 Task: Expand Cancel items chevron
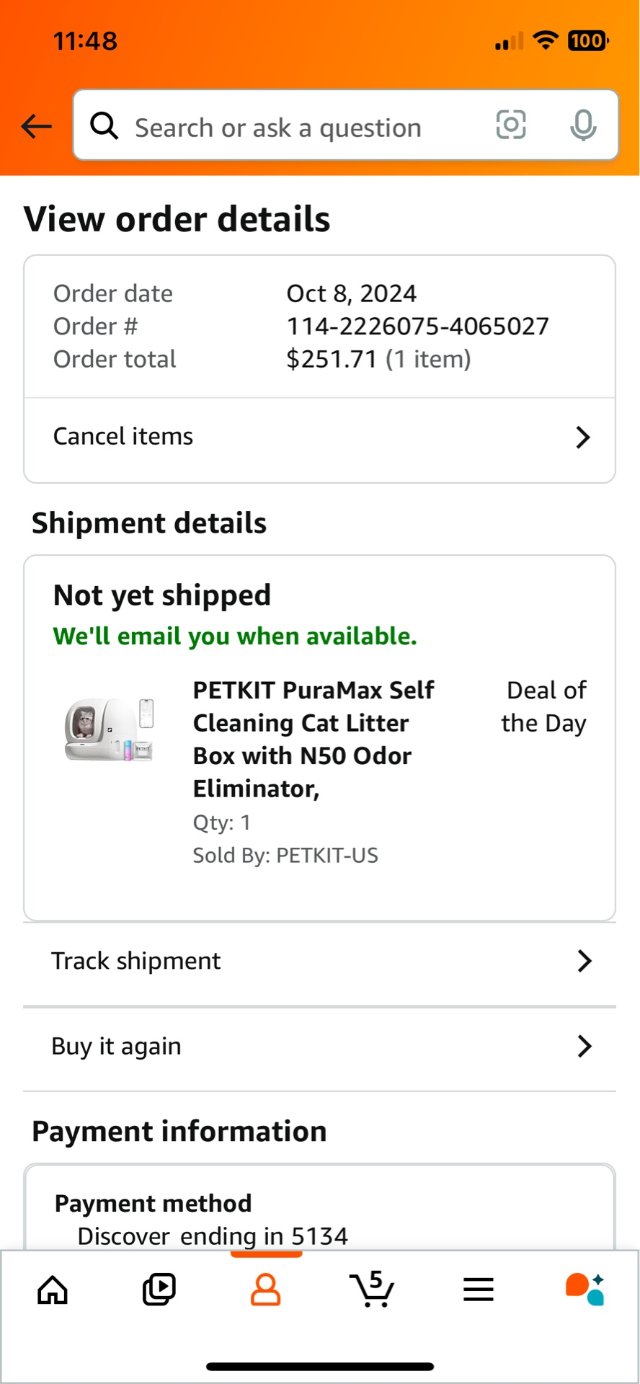click(x=583, y=437)
